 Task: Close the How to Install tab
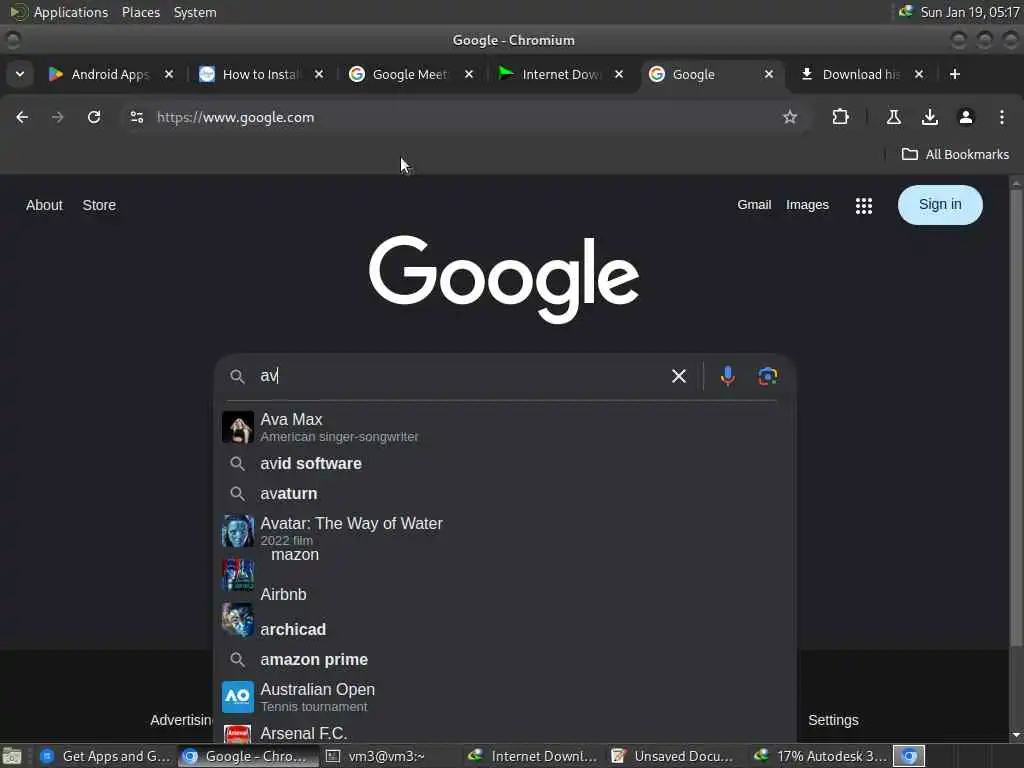[x=319, y=74]
